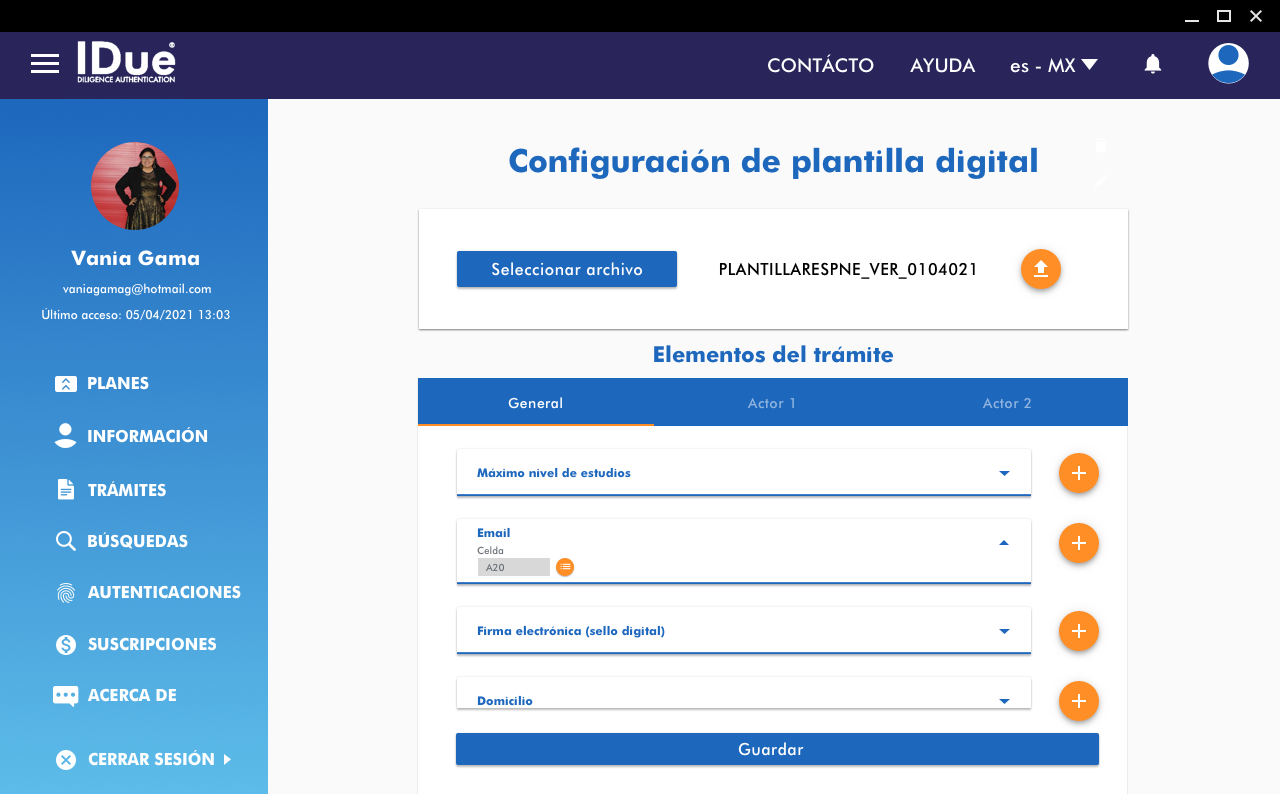
Task: Switch to the Actor 1 tab
Action: coord(772,403)
